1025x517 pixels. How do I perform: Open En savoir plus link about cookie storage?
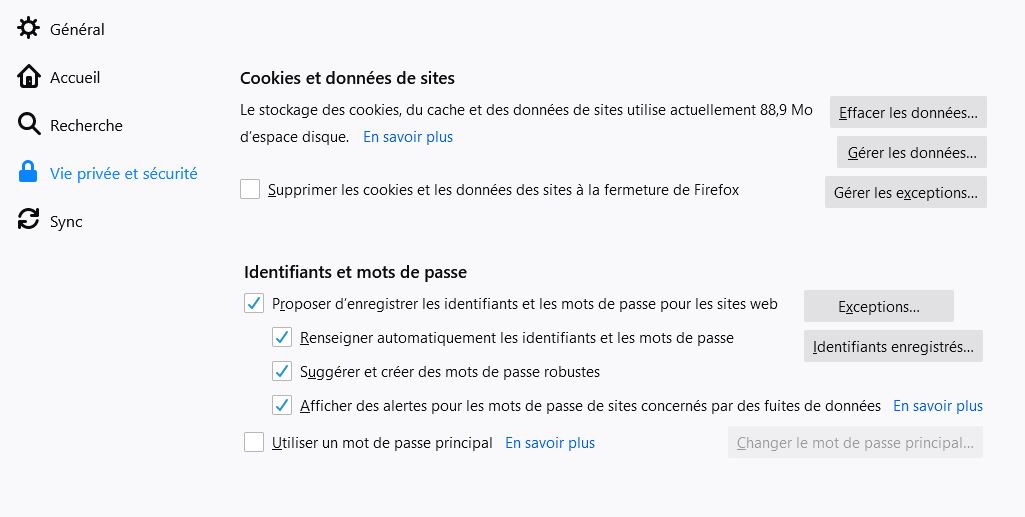(x=407, y=137)
